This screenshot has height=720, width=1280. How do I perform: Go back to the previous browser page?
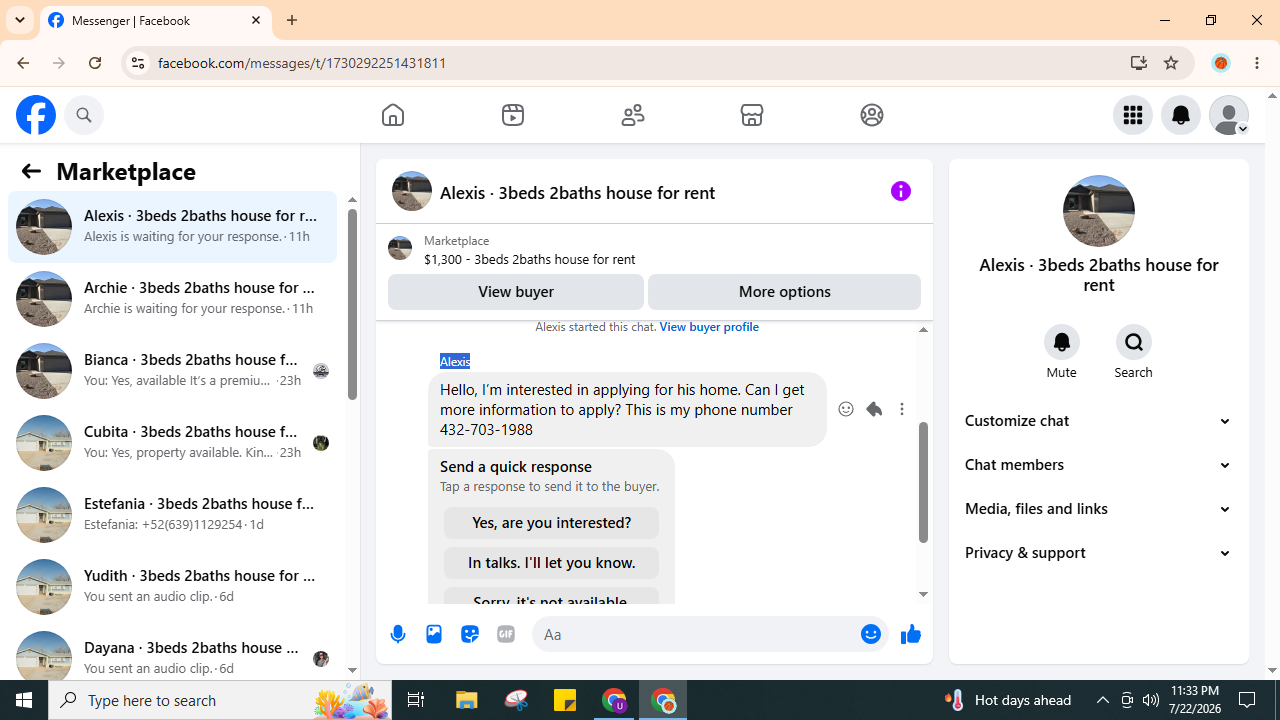pos(23,63)
